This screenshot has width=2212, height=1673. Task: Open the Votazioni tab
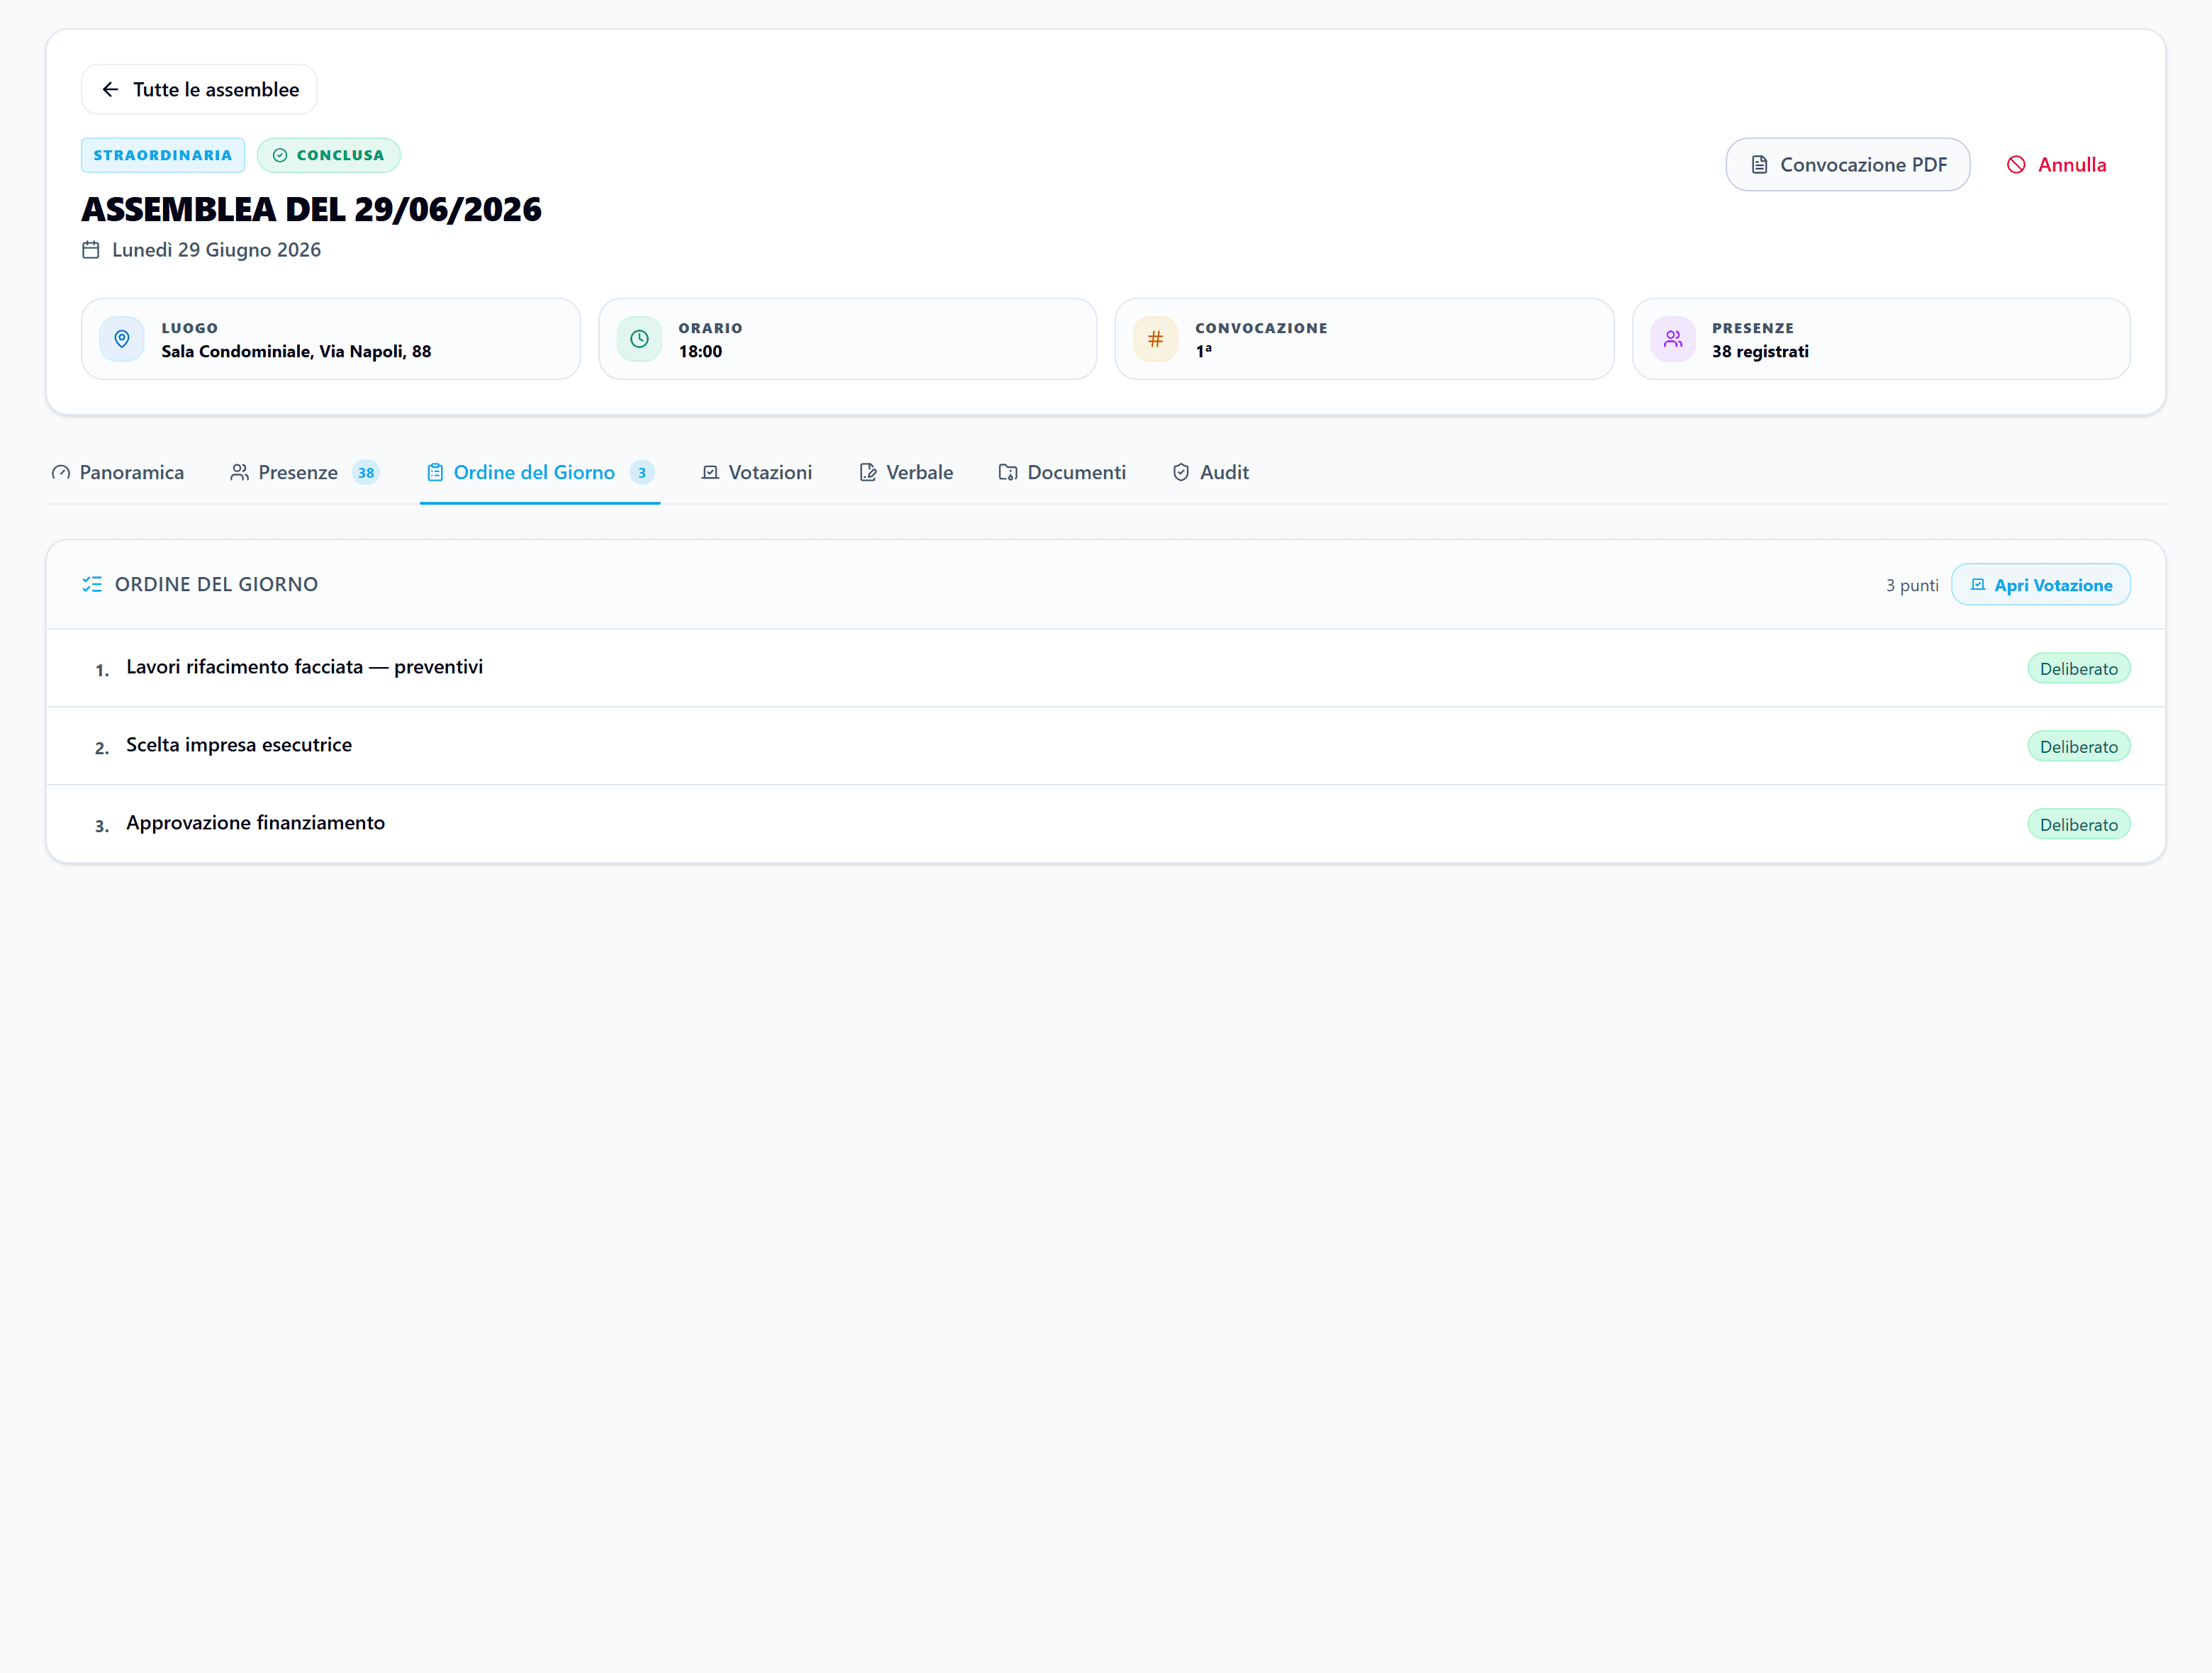757,472
